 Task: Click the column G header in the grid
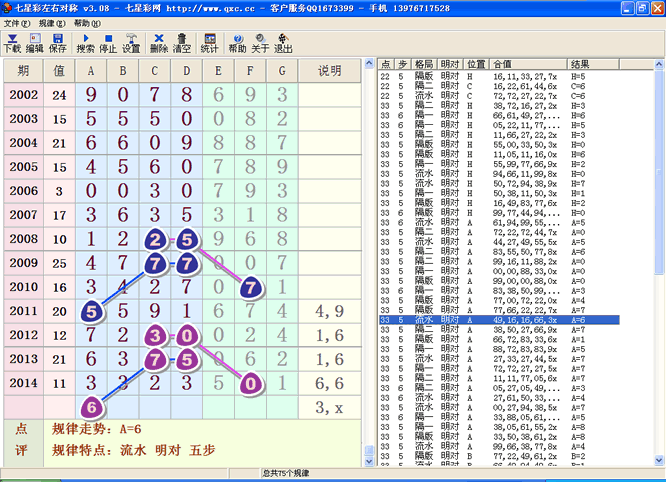coord(282,70)
